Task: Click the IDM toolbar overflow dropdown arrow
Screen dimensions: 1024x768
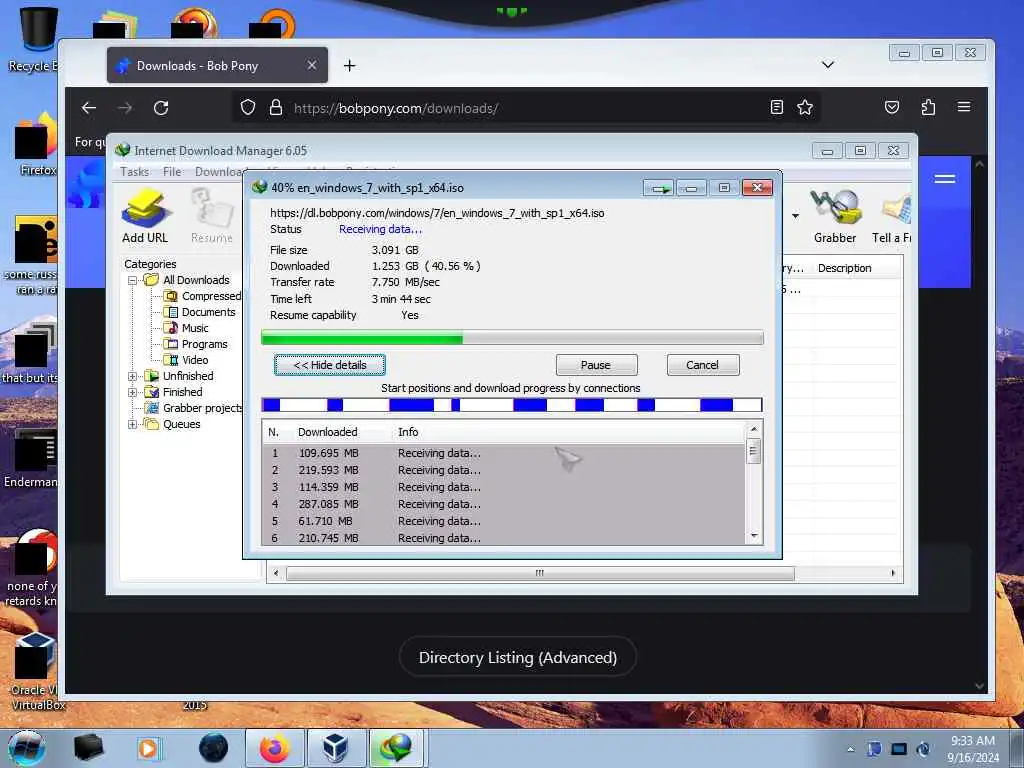Action: [x=795, y=216]
